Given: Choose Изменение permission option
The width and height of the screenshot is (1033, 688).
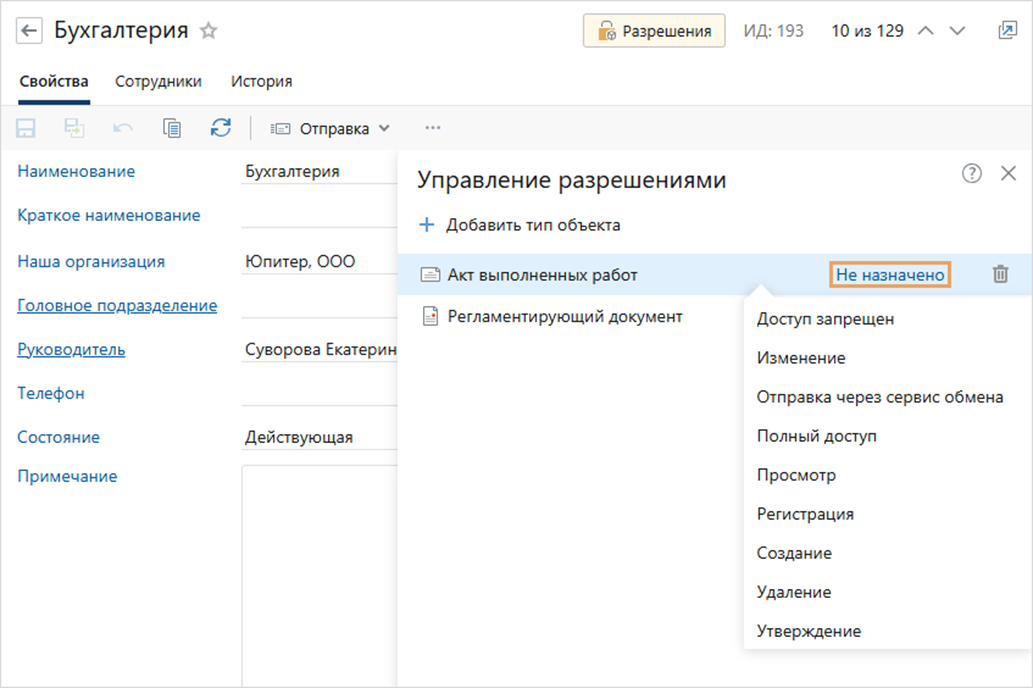Looking at the screenshot, I should (800, 358).
